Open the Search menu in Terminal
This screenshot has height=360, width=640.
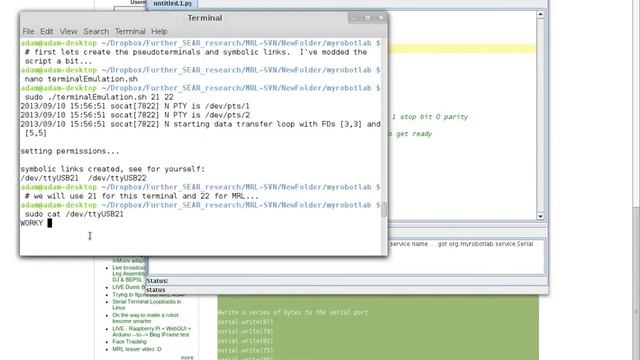pos(96,31)
